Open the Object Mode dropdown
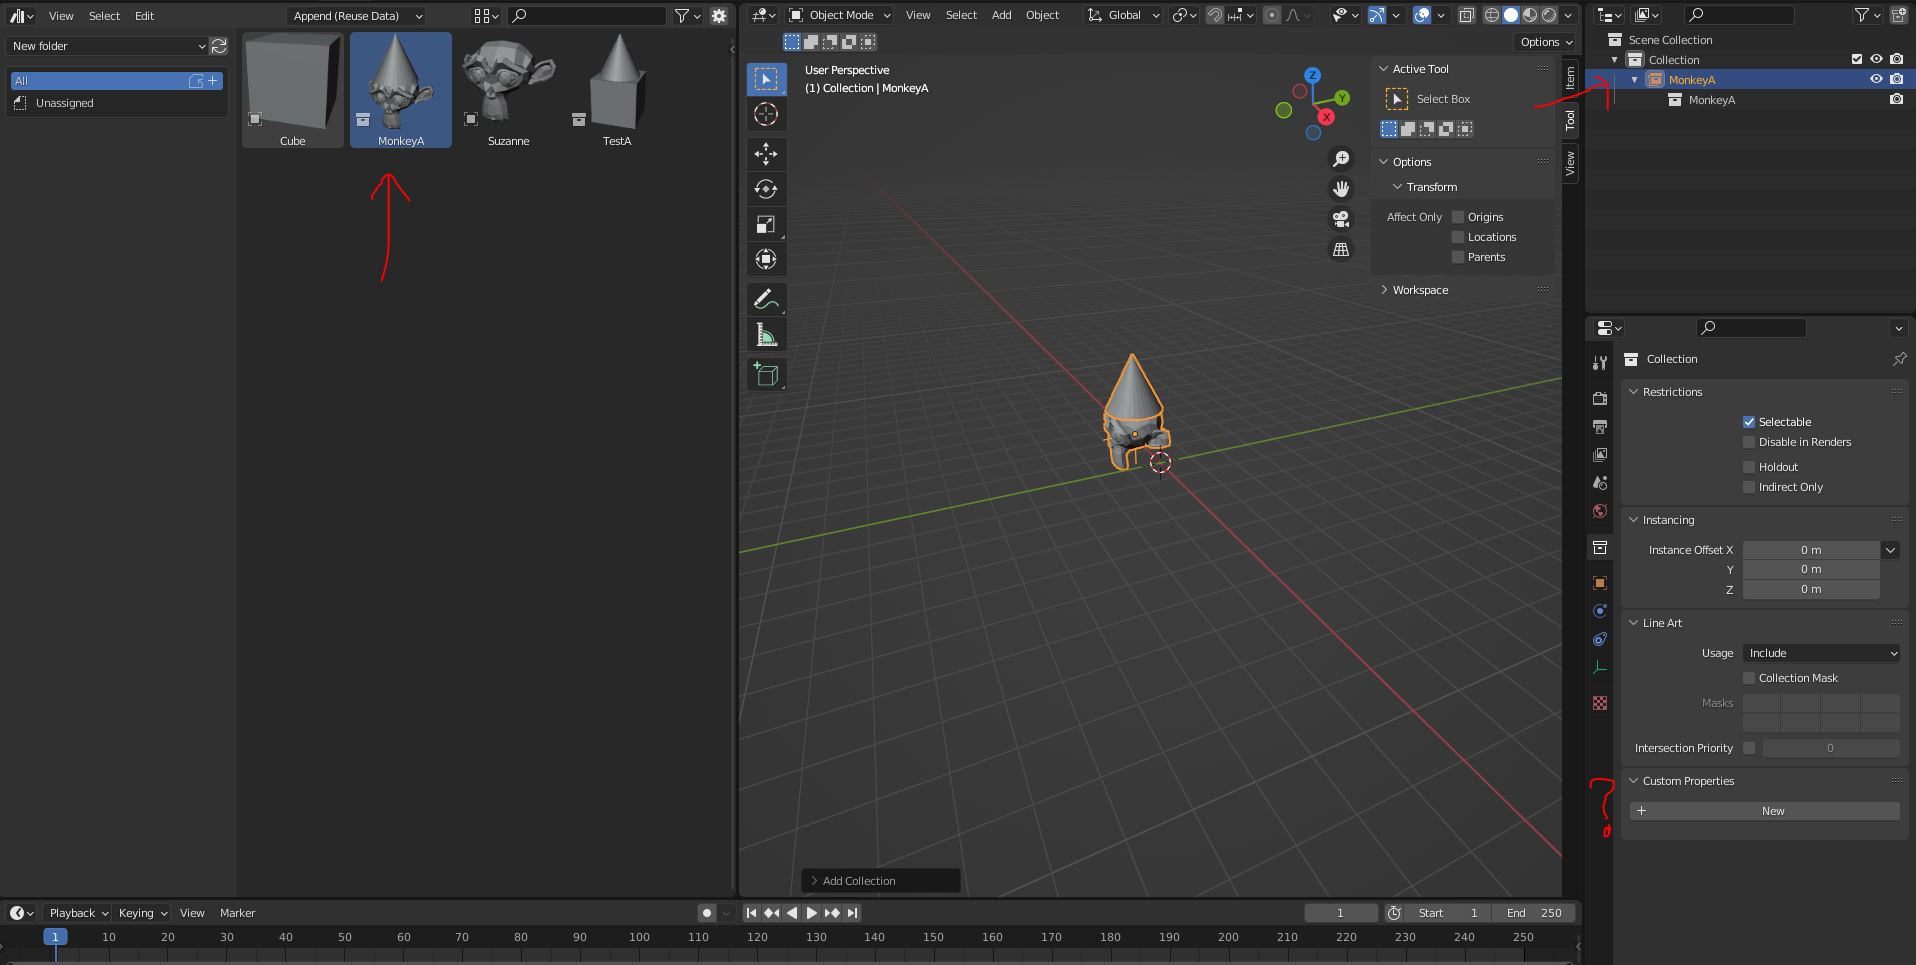The width and height of the screenshot is (1916, 965). (x=840, y=15)
